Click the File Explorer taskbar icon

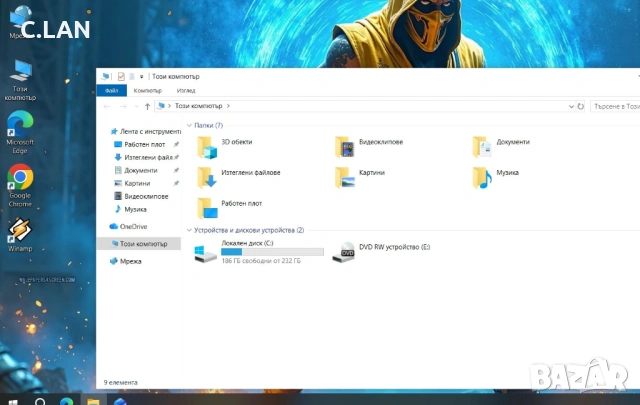click(93, 401)
